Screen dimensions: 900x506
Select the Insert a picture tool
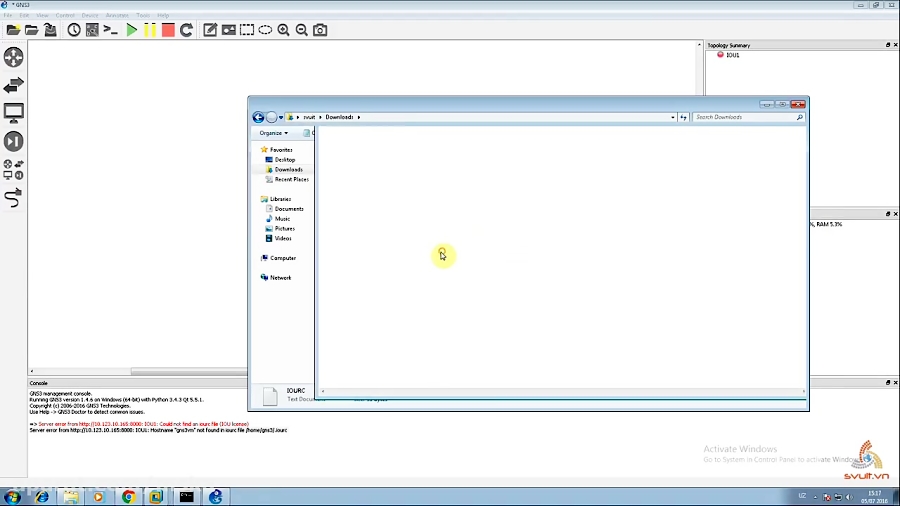tap(228, 30)
